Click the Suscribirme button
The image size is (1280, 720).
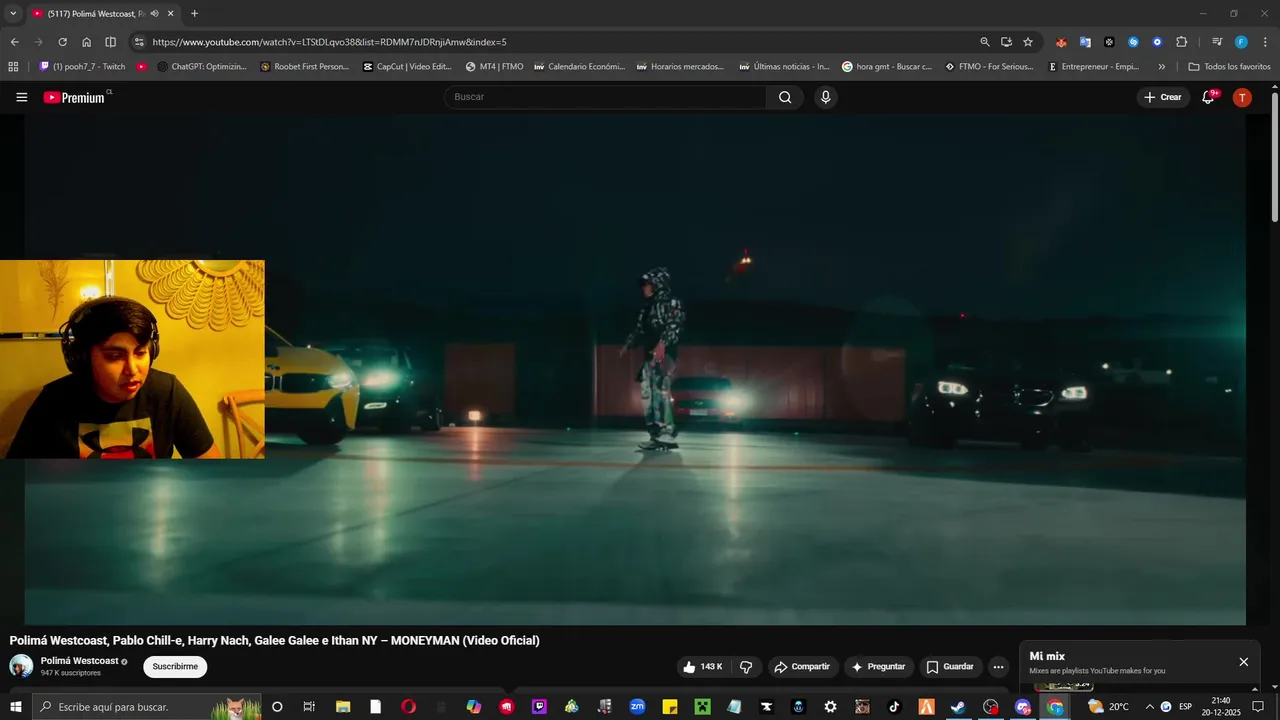pyautogui.click(x=175, y=667)
